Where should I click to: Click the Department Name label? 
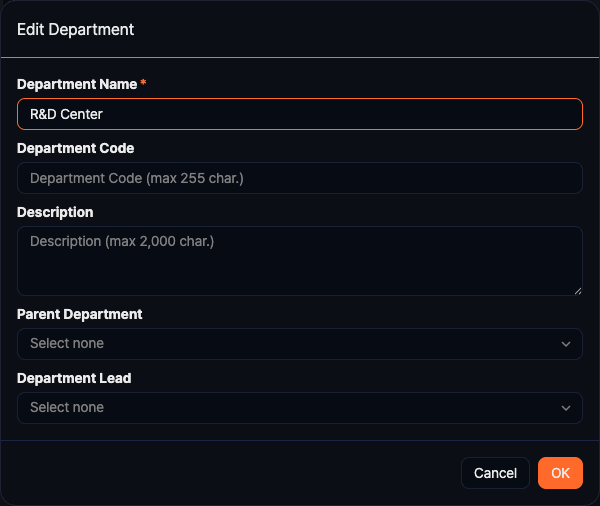pyautogui.click(x=76, y=84)
